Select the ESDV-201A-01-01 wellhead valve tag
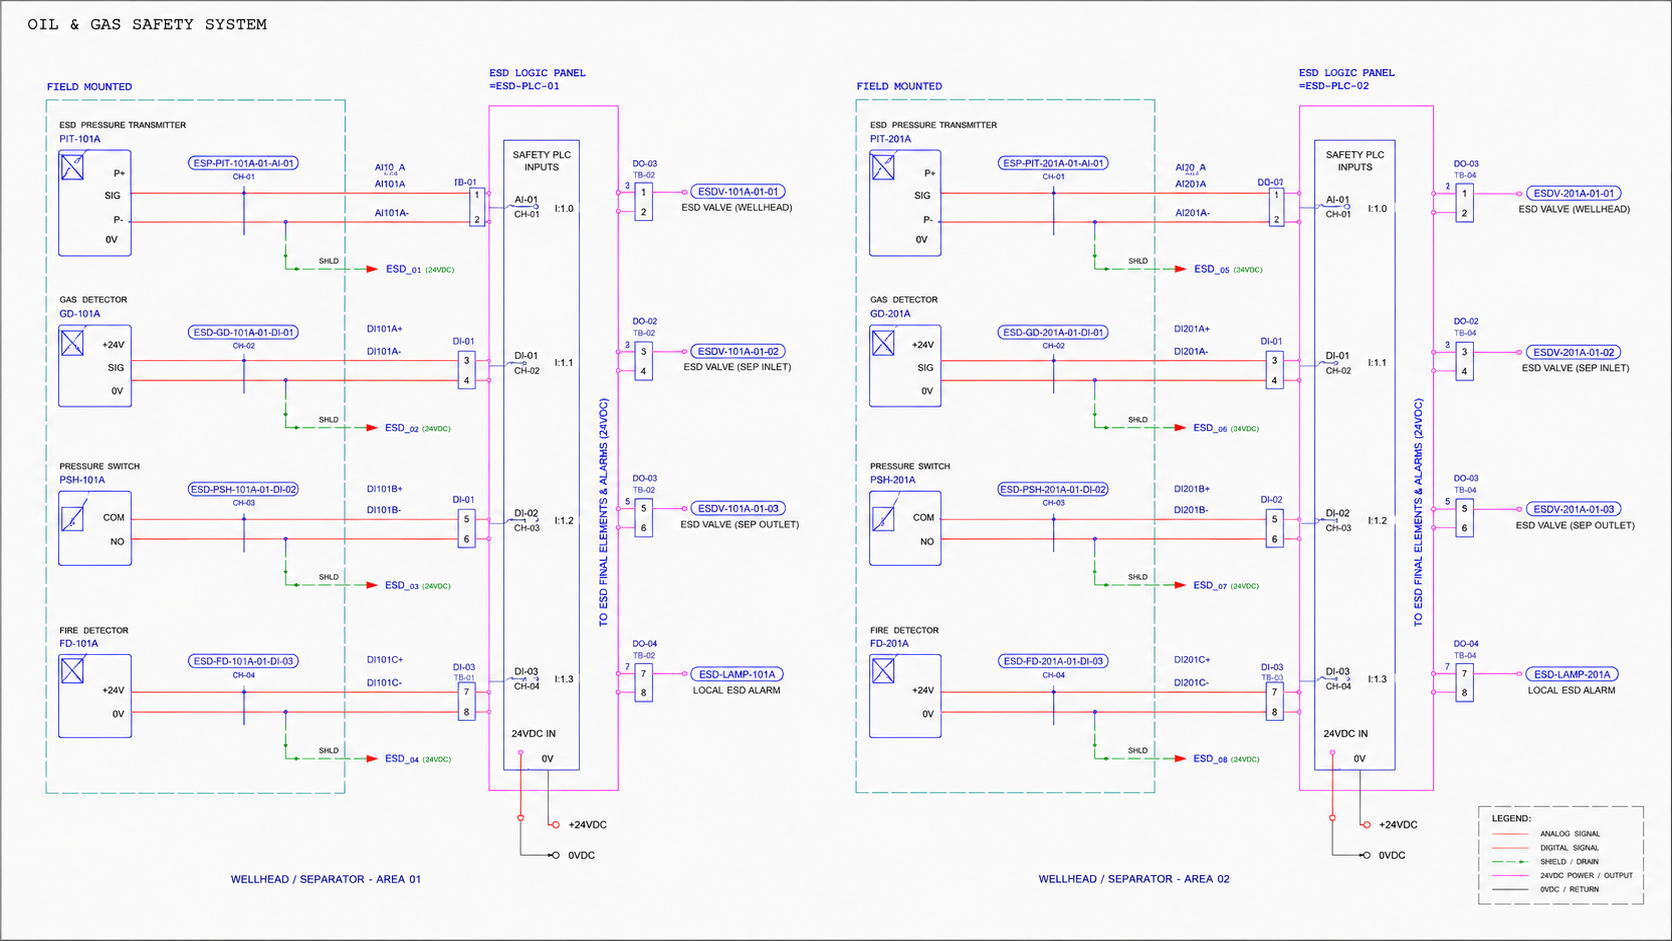This screenshot has width=1672, height=941. [x=1574, y=193]
